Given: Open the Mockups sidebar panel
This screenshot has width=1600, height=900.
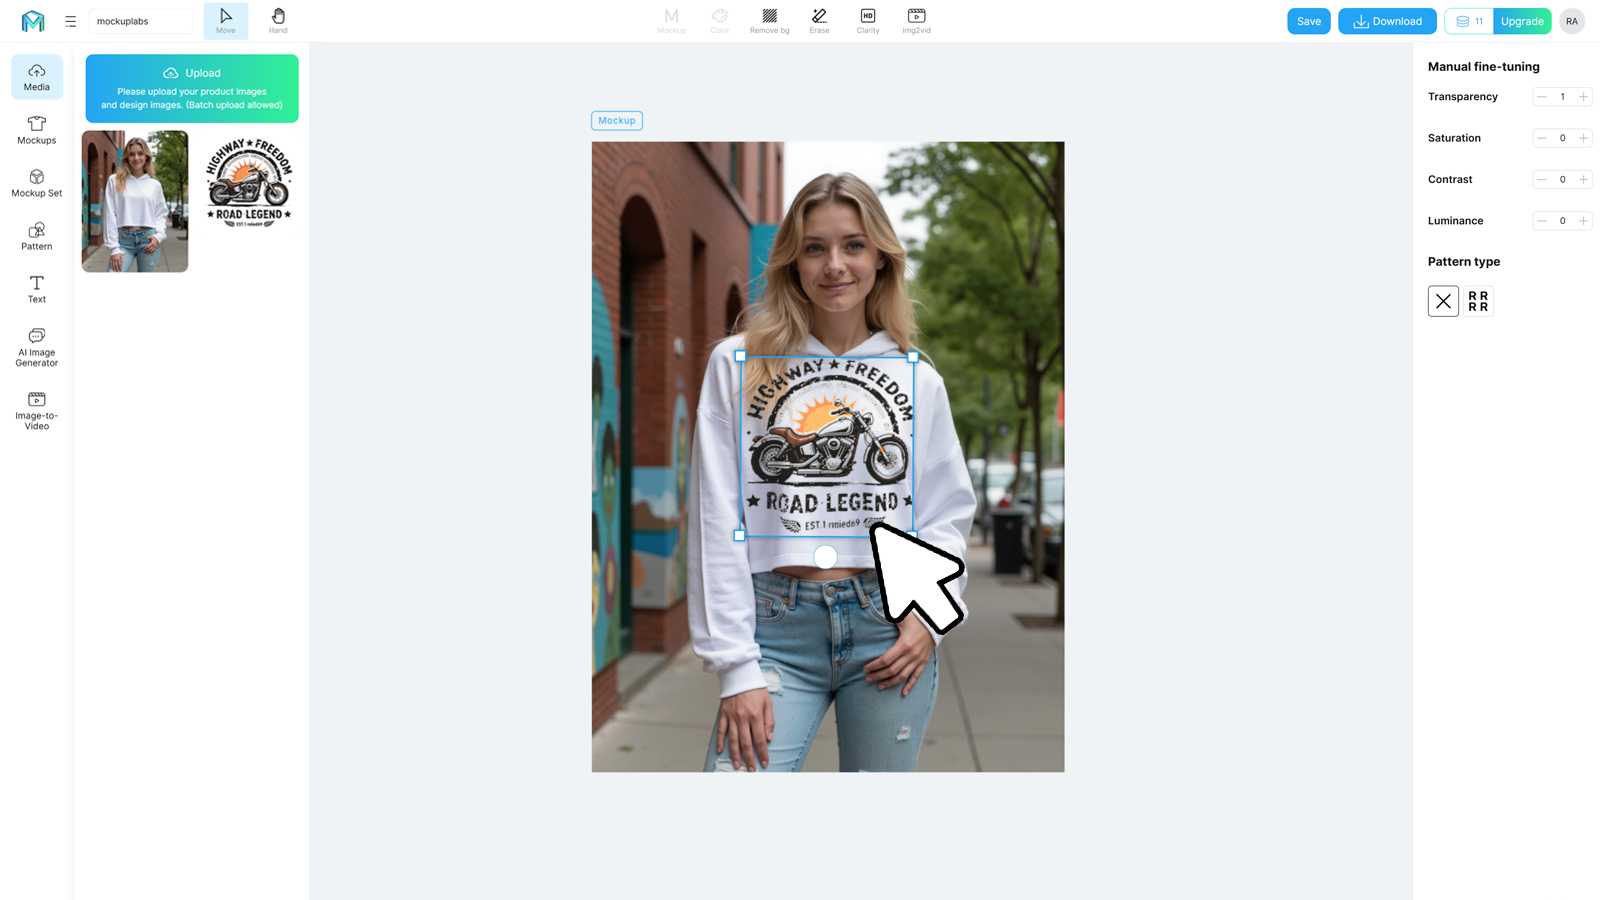Looking at the screenshot, I should (x=37, y=130).
